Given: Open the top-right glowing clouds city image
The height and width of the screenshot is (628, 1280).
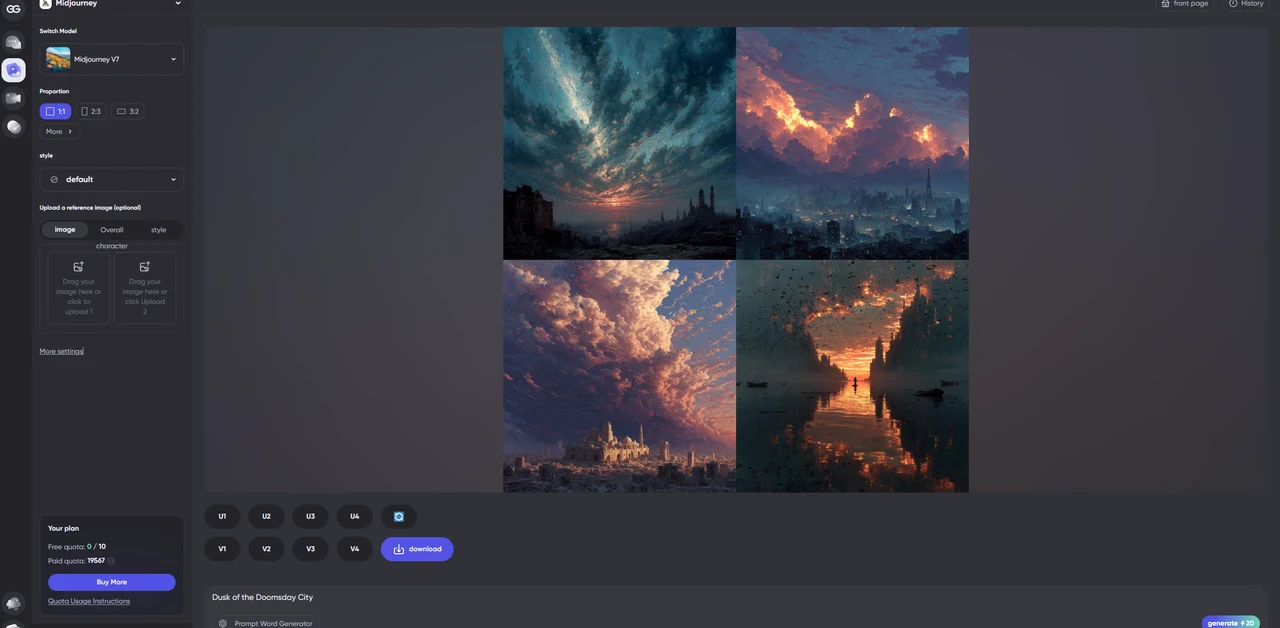Looking at the screenshot, I should 853,143.
